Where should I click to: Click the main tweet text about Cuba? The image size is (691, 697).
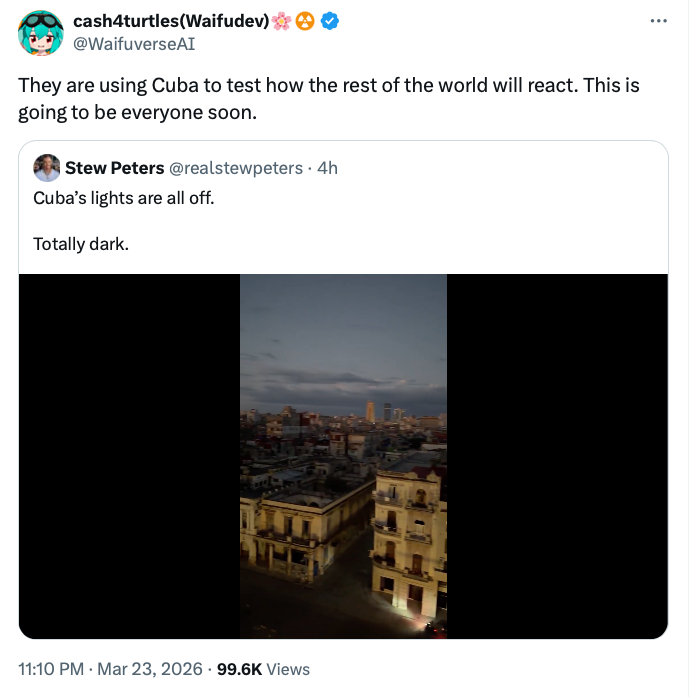click(x=328, y=98)
